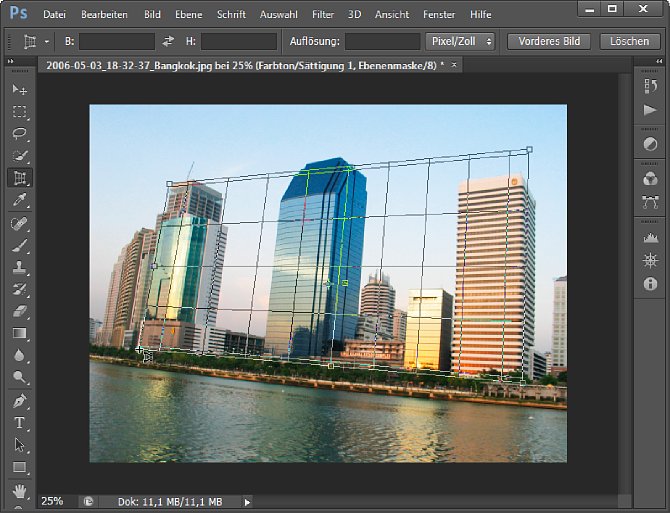
Task: Select the Move tool
Action: coord(19,90)
